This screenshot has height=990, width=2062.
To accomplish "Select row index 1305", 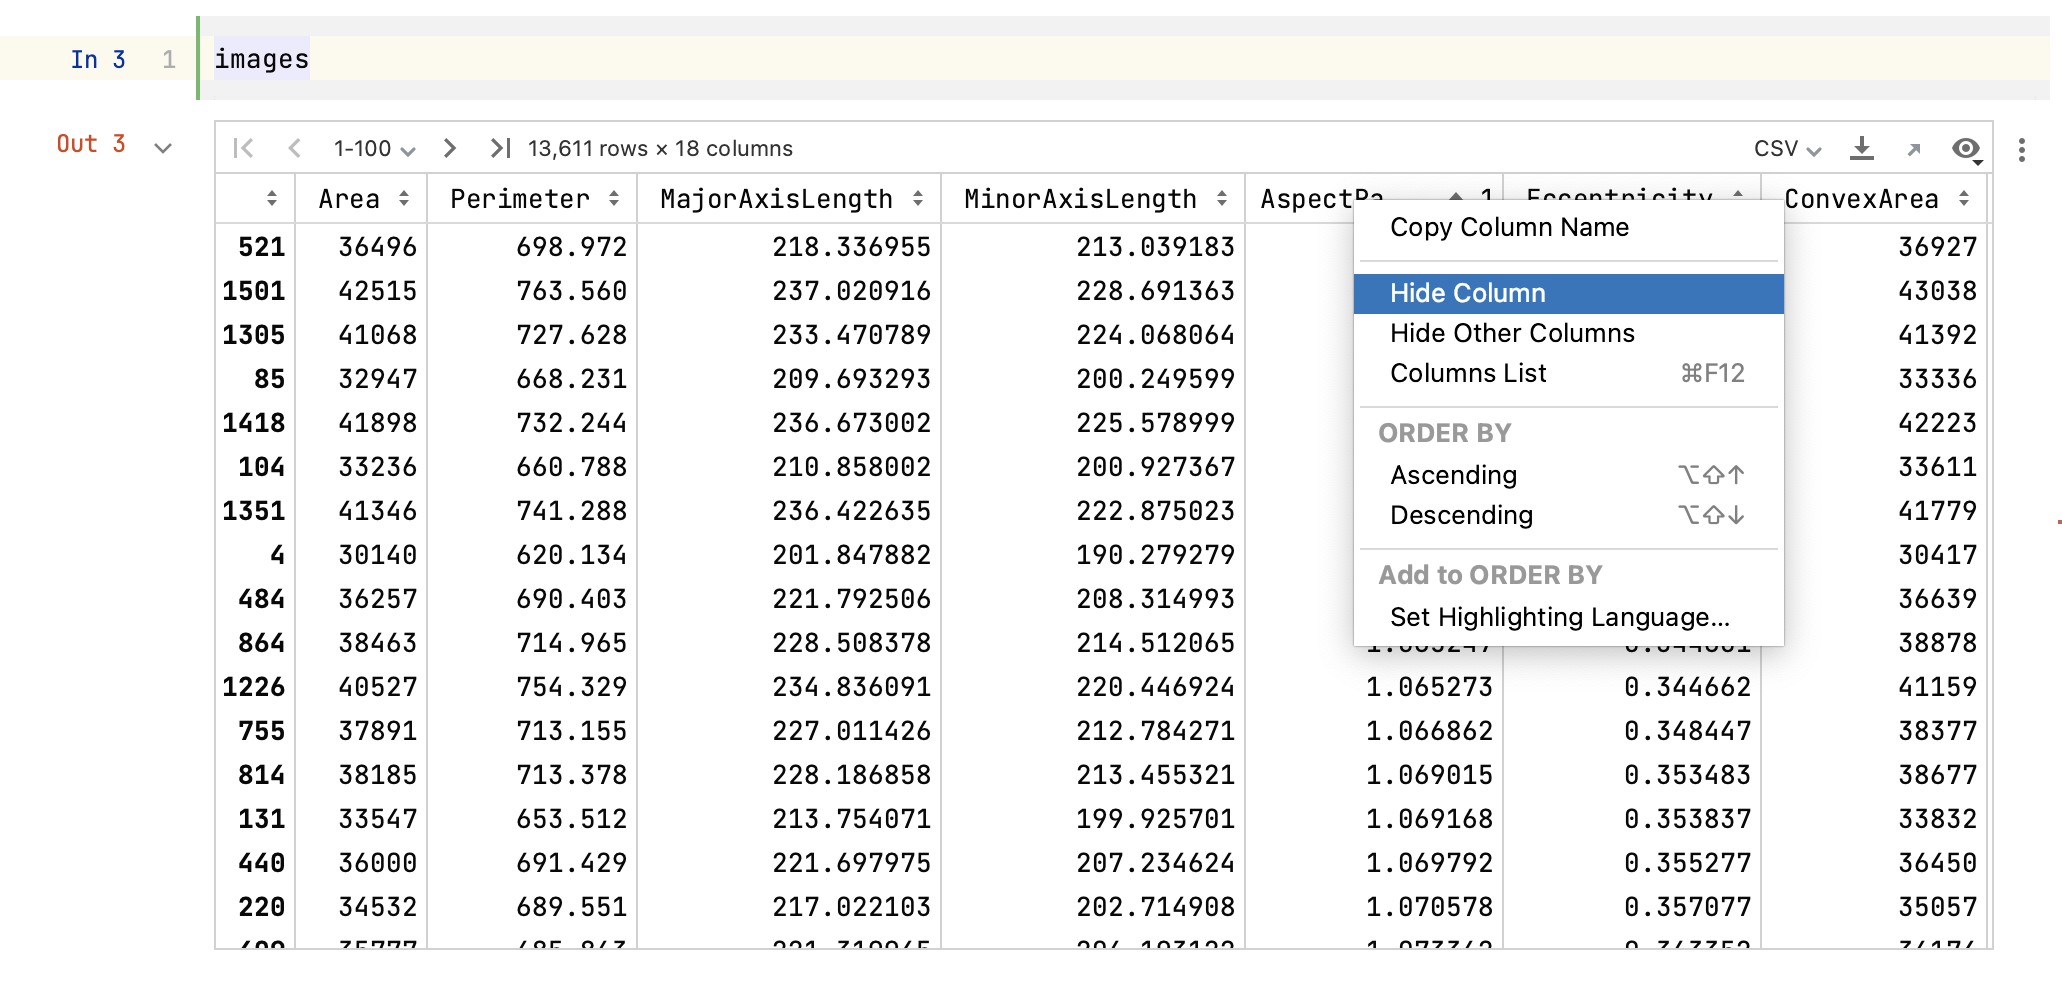I will [x=253, y=335].
